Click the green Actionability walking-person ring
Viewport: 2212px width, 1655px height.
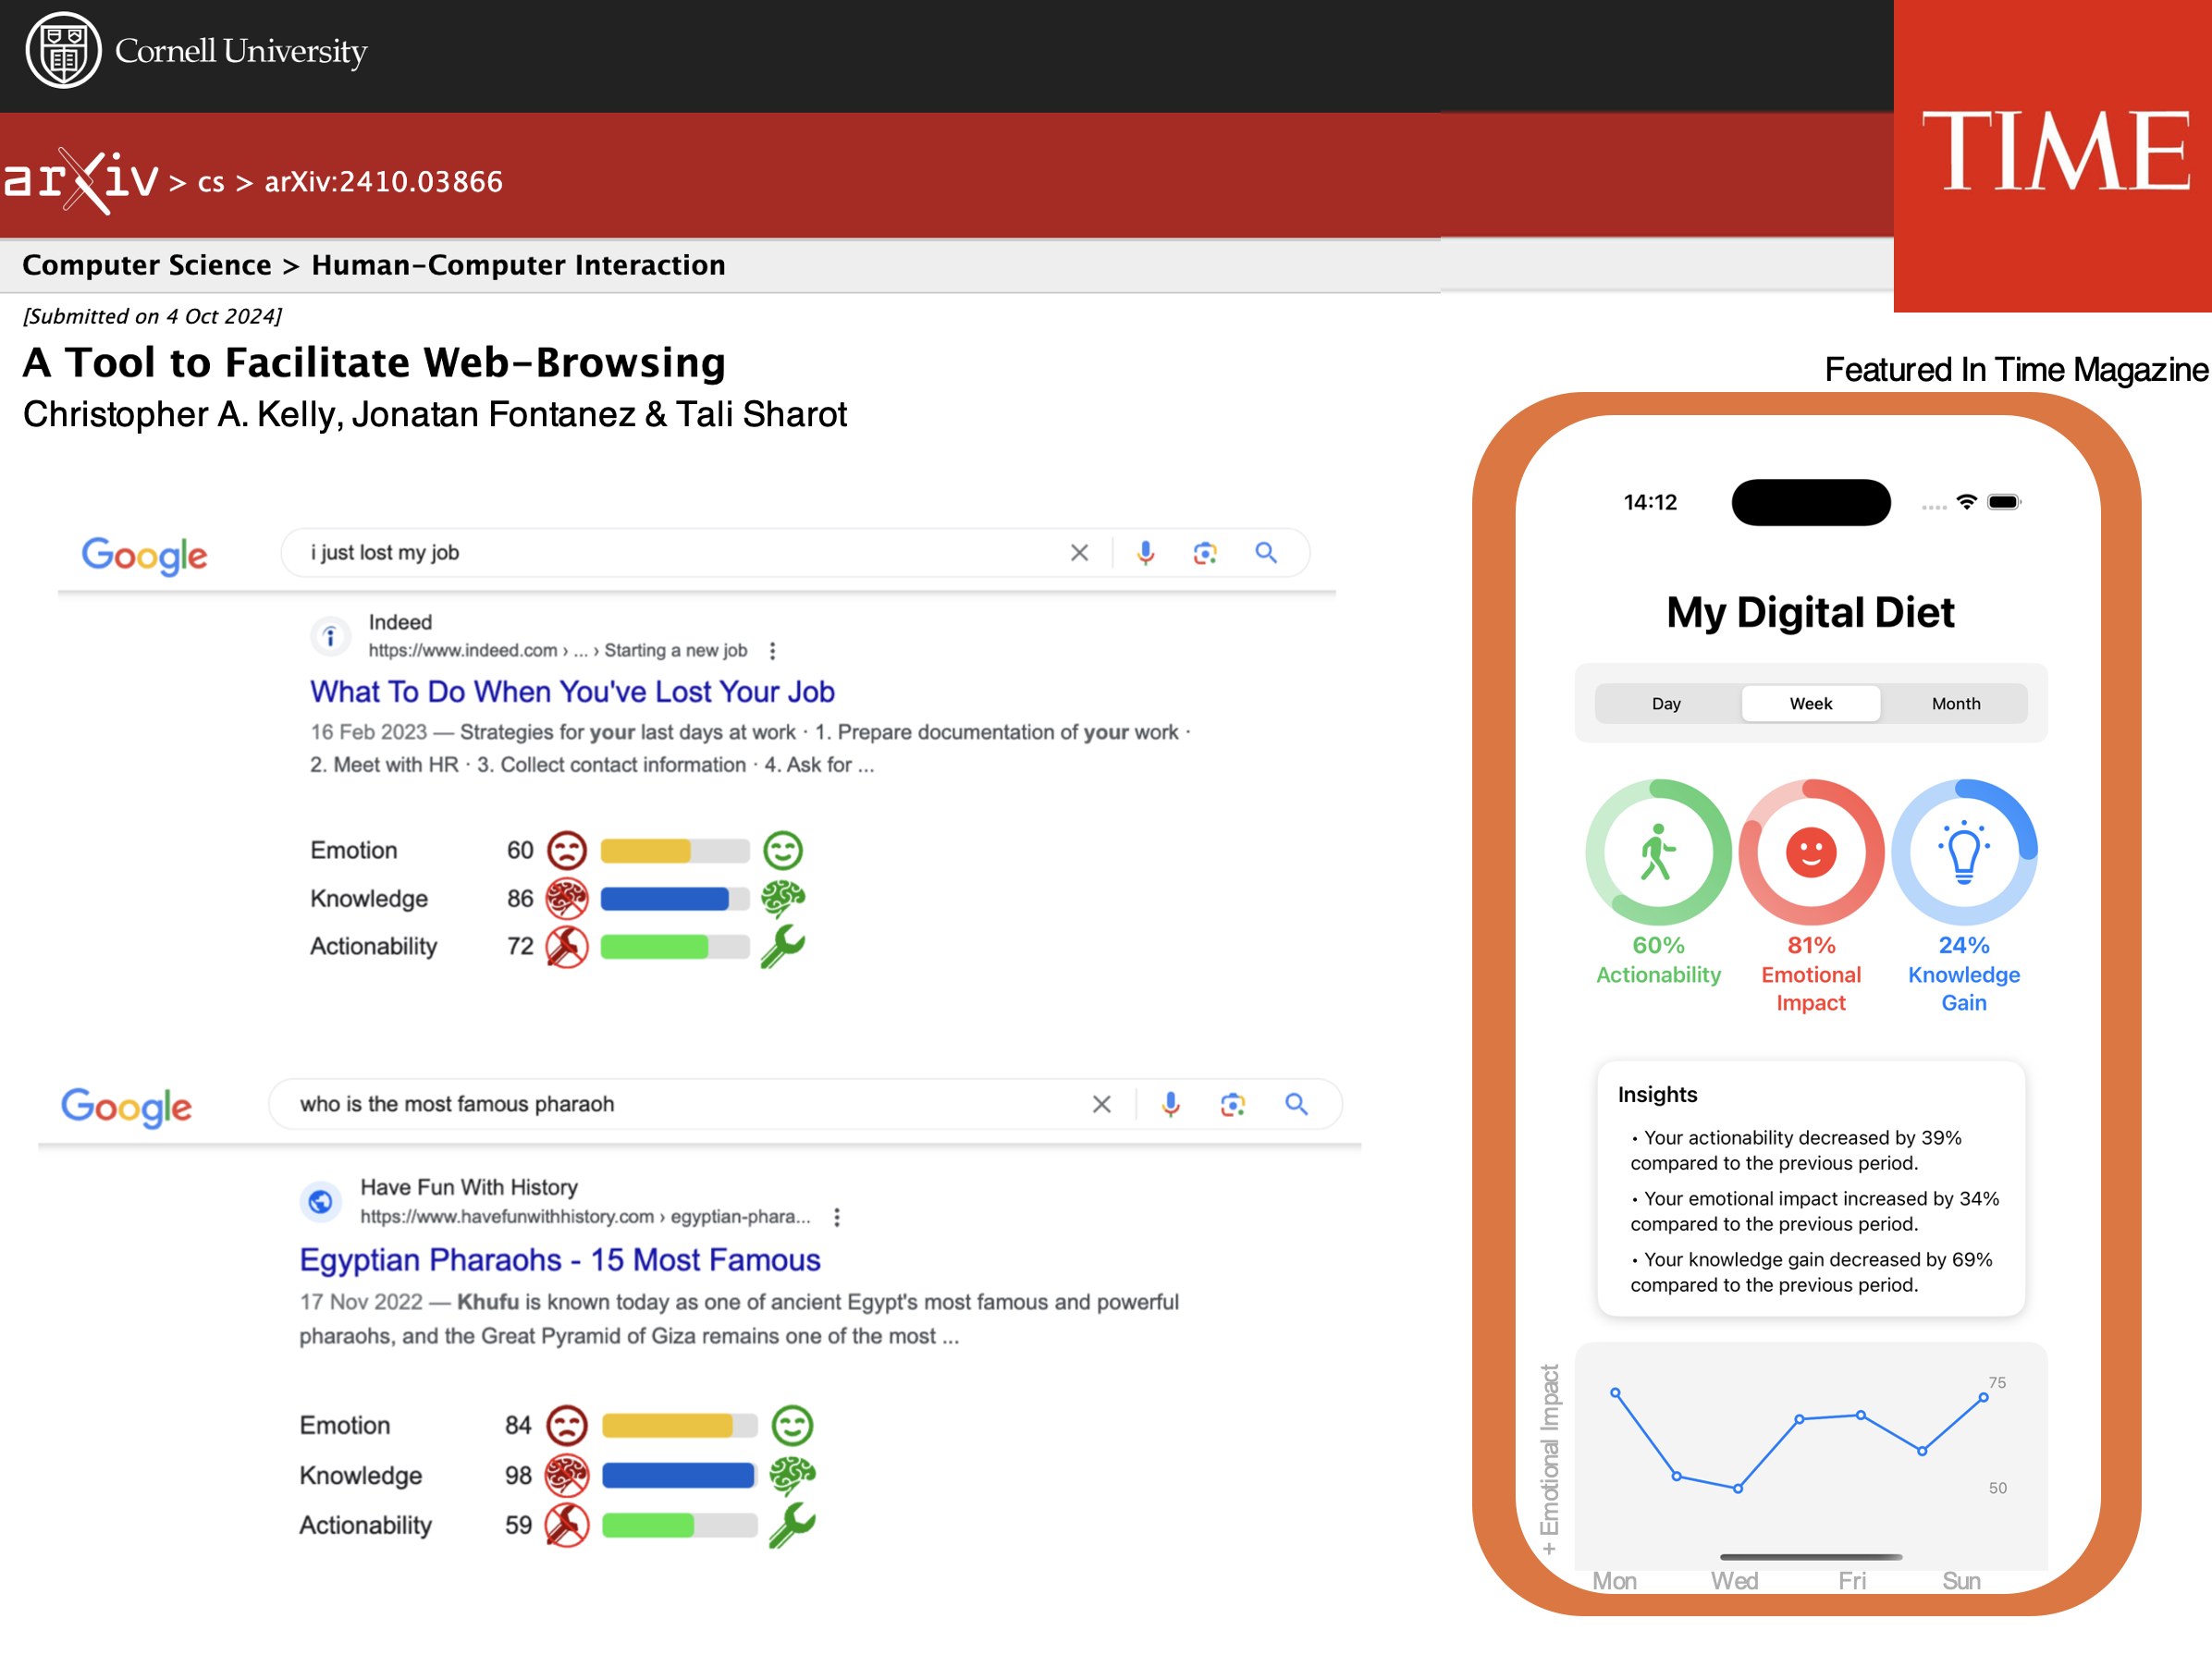pyautogui.click(x=1658, y=852)
